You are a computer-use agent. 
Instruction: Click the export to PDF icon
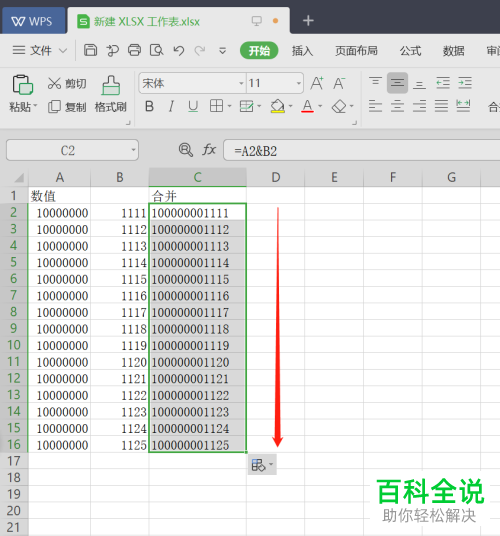click(x=112, y=50)
